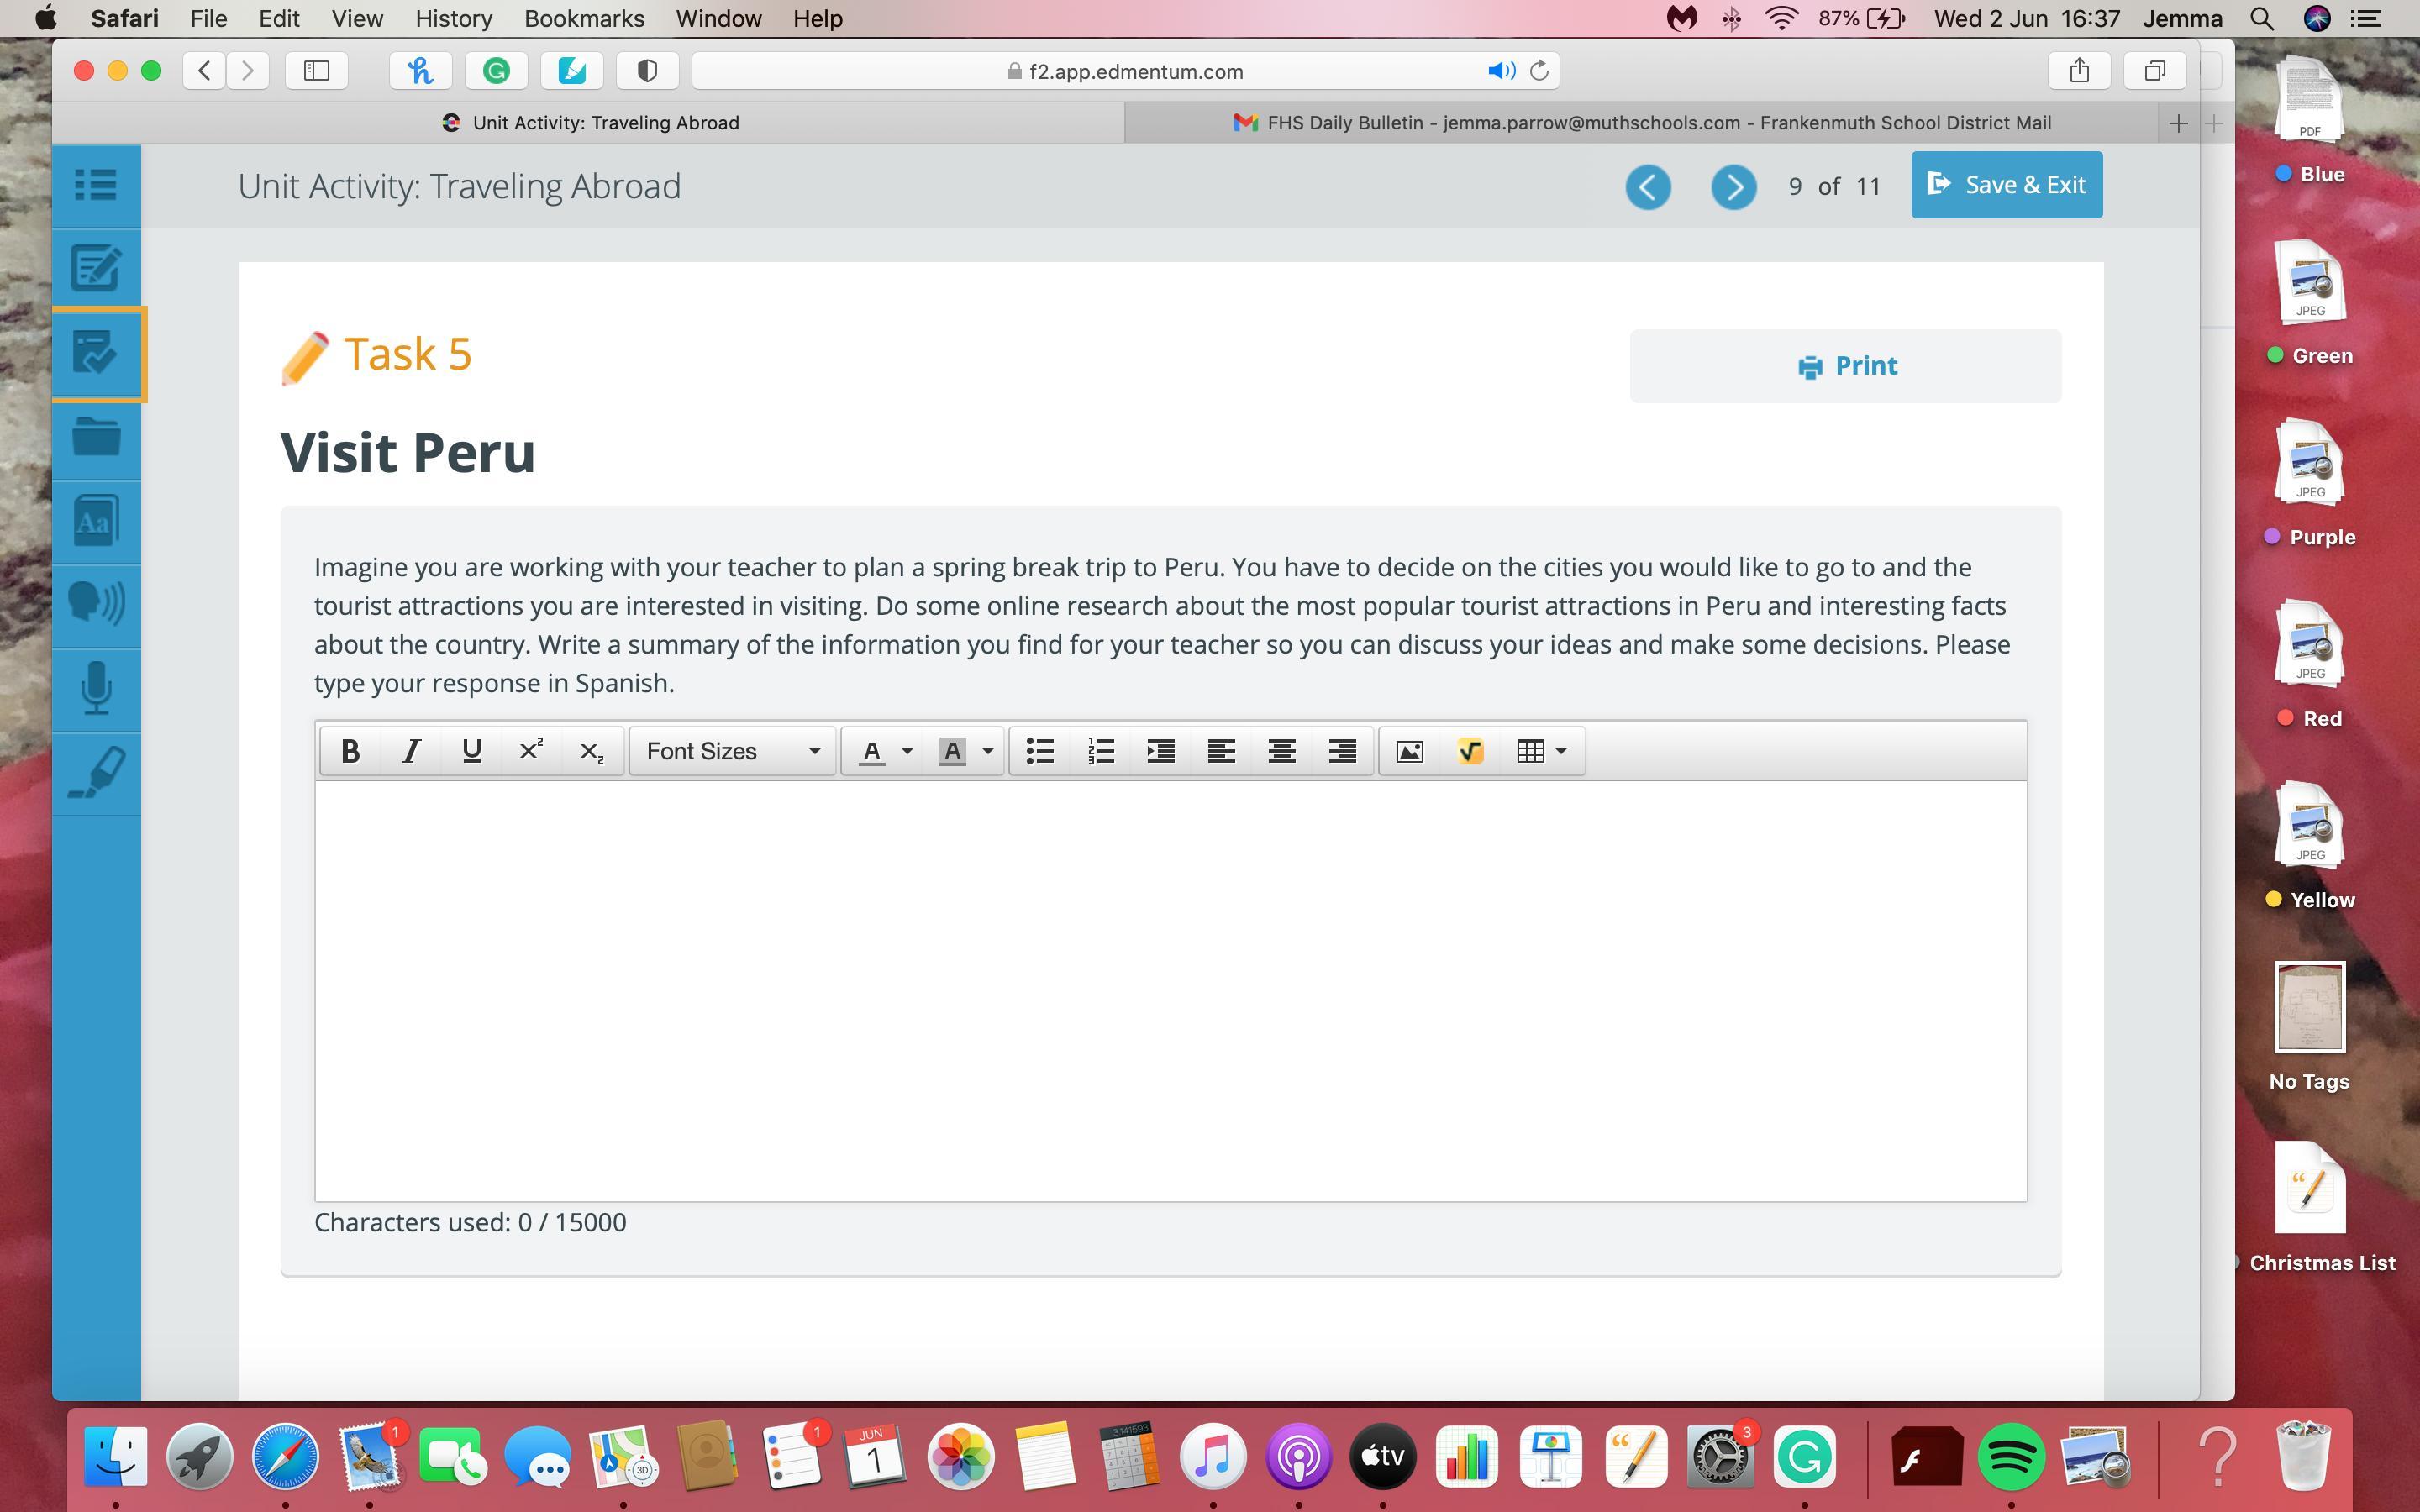Insert a bulleted list

tap(1040, 751)
